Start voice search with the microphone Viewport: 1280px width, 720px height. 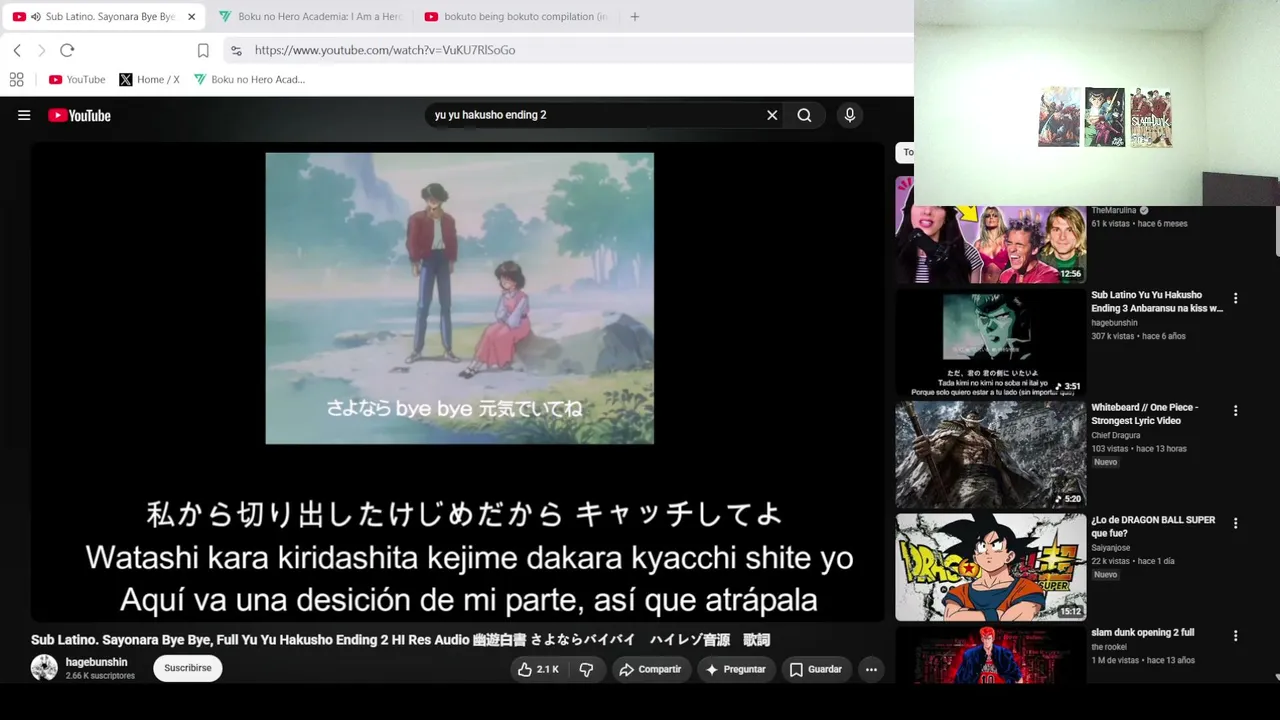coord(850,115)
